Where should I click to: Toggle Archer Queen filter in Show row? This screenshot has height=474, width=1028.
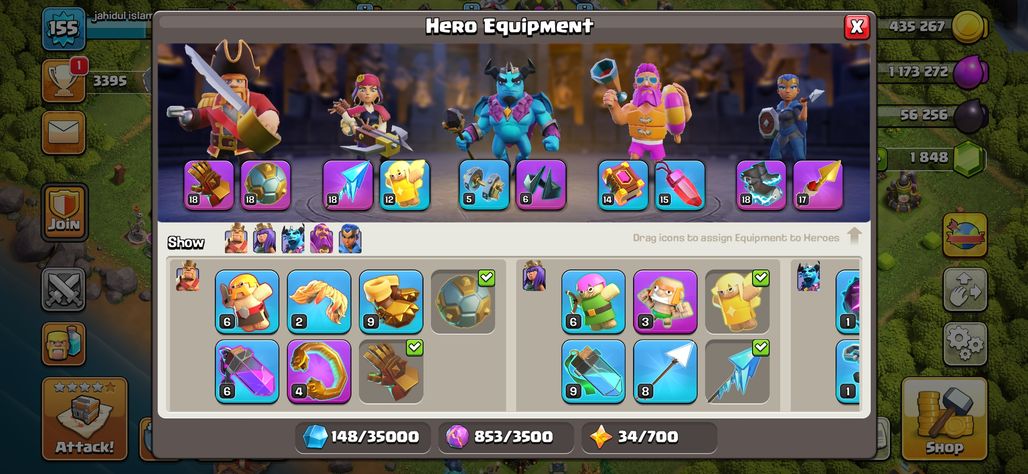coord(264,239)
